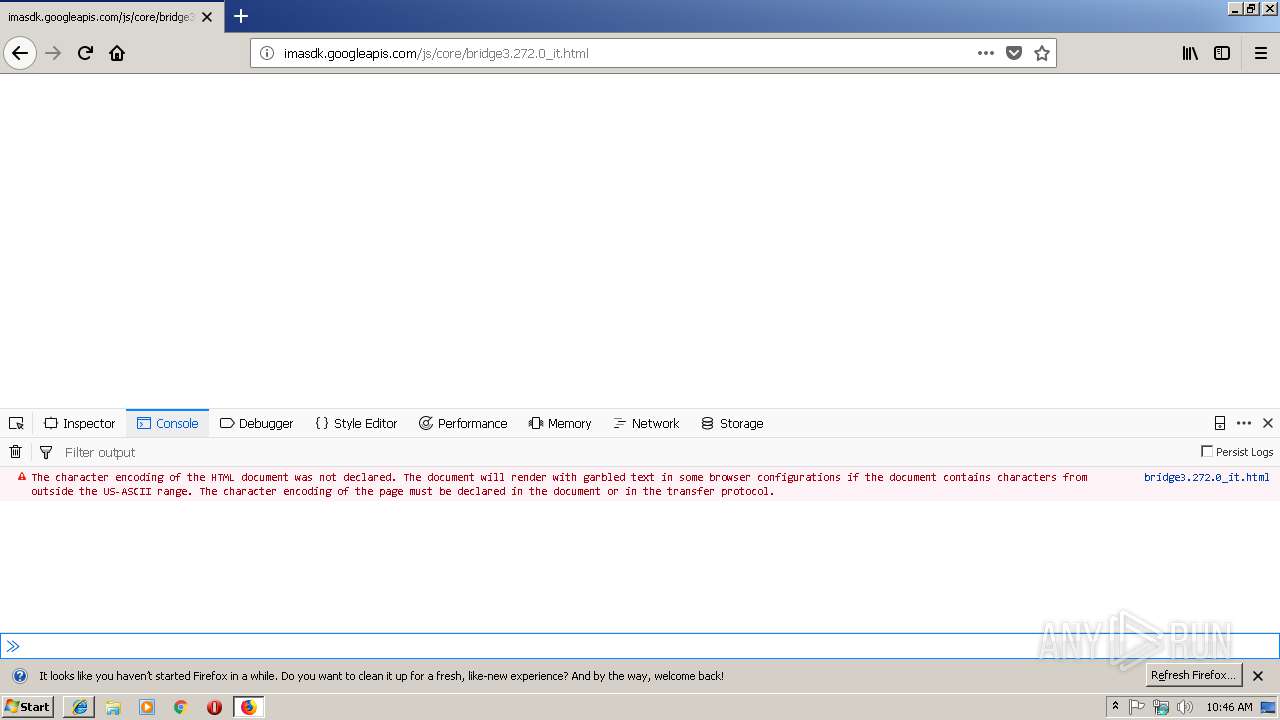Select the character encoding error message
The image size is (1280, 720).
tap(559, 484)
